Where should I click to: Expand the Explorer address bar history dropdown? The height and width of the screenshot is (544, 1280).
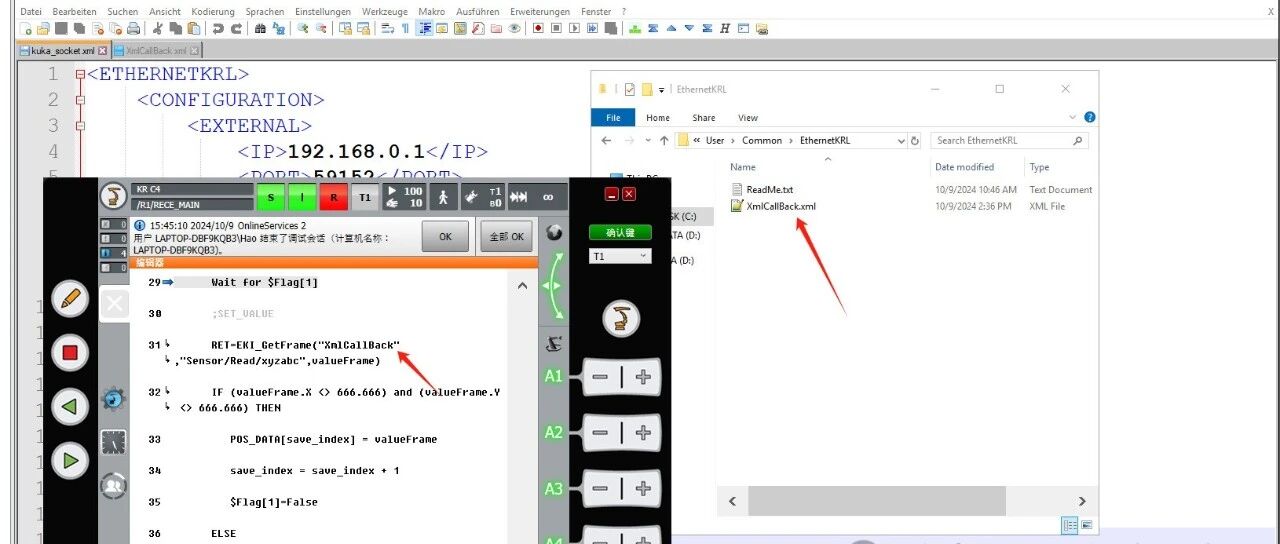point(901,140)
